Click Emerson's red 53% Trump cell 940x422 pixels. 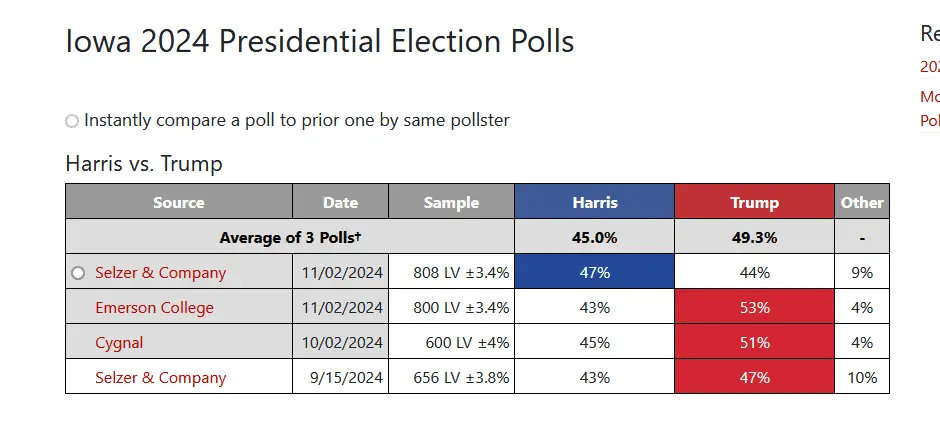coord(754,308)
